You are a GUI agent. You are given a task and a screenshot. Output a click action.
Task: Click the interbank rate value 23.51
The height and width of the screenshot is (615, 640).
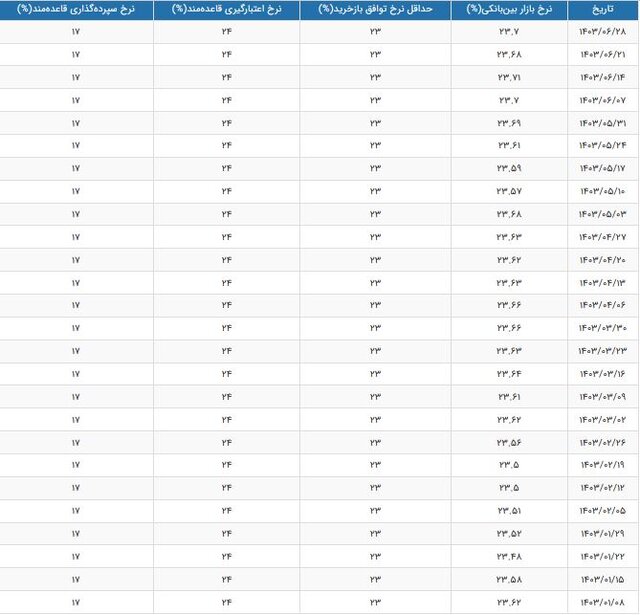(x=509, y=511)
